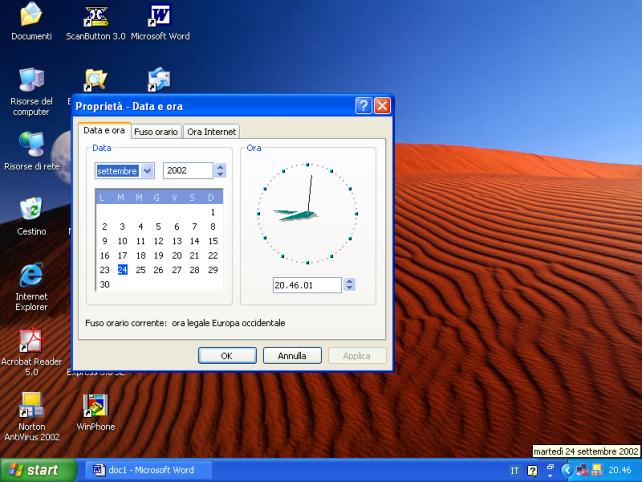642x482 pixels.
Task: Select day 27 in the calendar
Action: coord(176,270)
